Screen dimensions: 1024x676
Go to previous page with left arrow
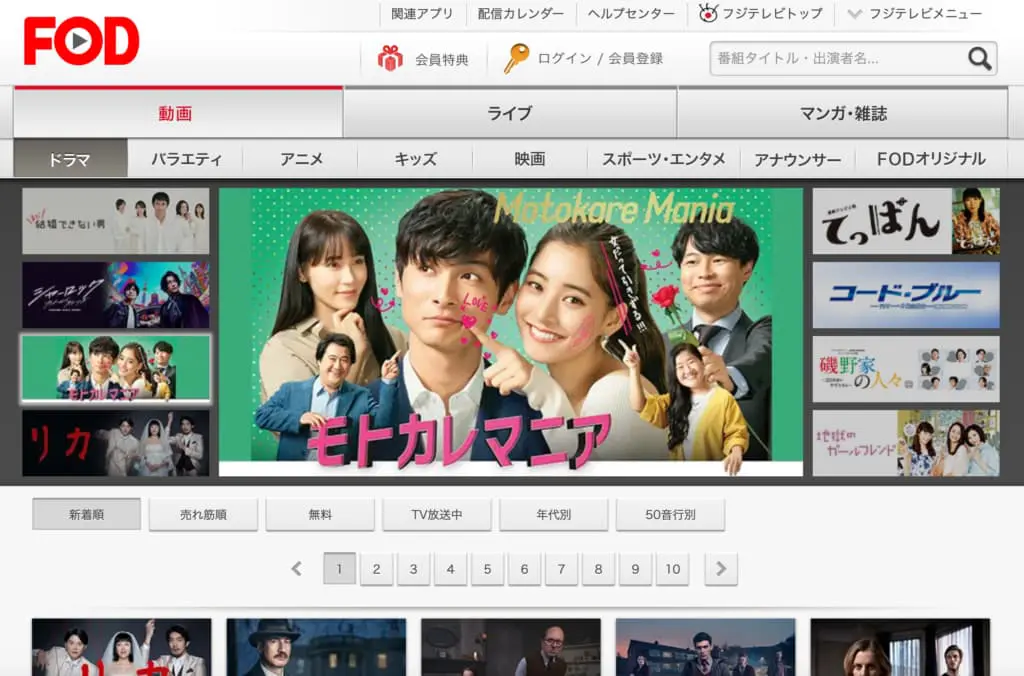pos(296,569)
